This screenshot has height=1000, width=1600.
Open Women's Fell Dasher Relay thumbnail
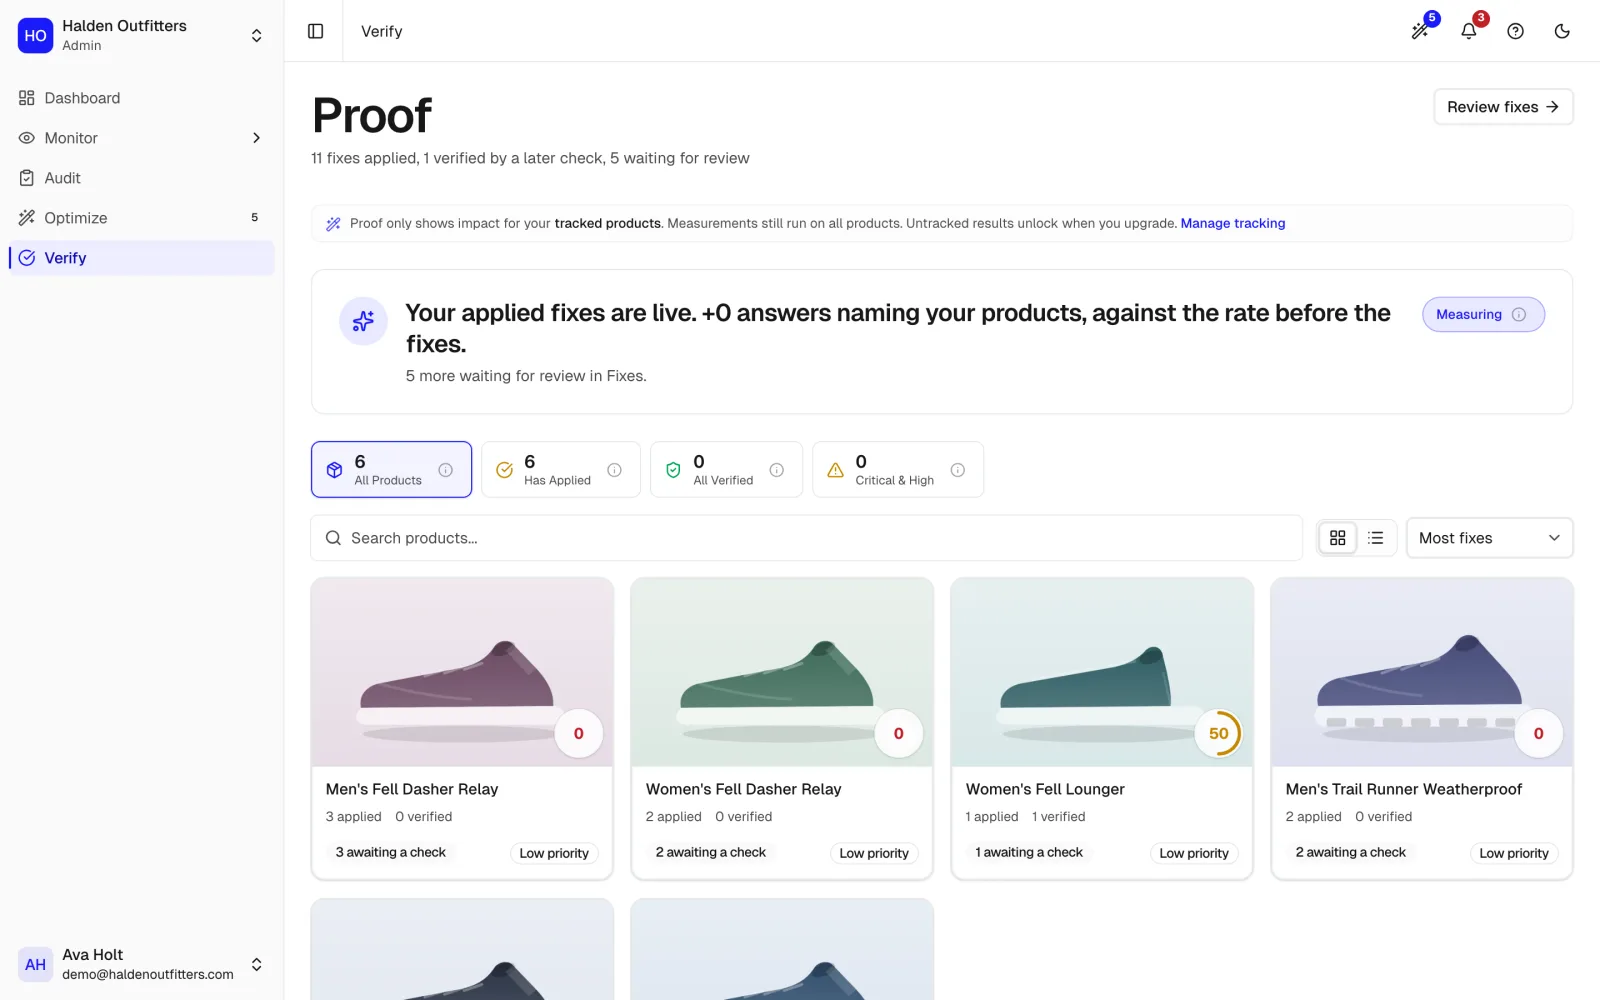click(x=782, y=672)
